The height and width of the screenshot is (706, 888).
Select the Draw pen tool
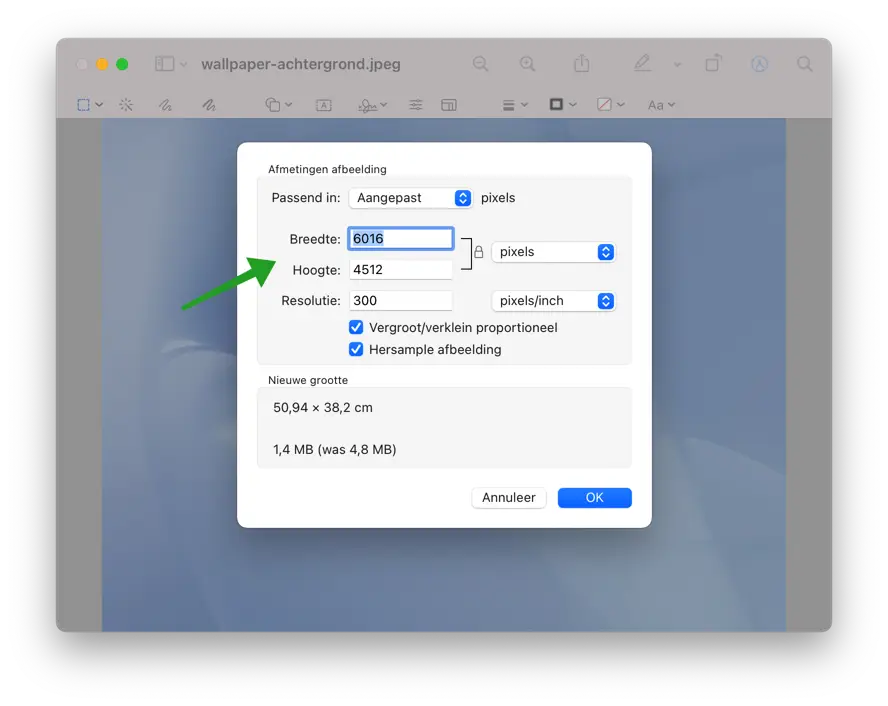coord(209,105)
